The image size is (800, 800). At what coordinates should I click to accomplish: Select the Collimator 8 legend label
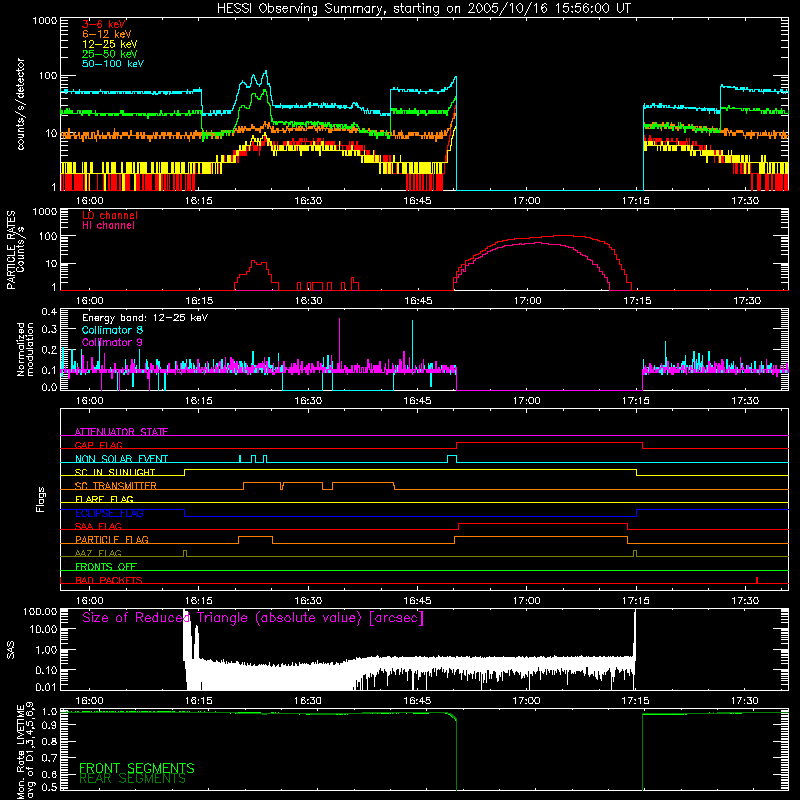[x=112, y=330]
